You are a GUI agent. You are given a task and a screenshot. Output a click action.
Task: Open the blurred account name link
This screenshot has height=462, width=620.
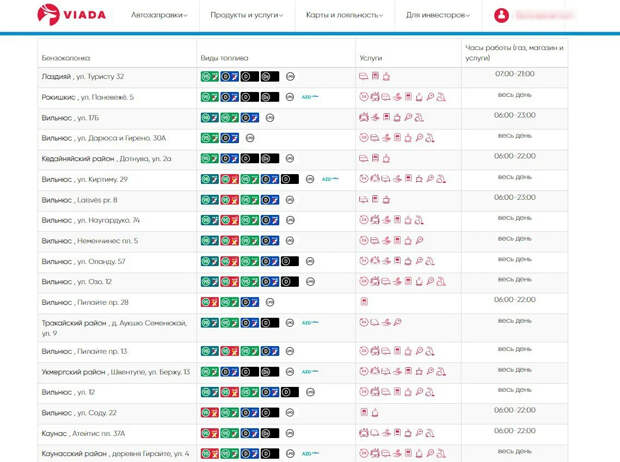tap(544, 16)
